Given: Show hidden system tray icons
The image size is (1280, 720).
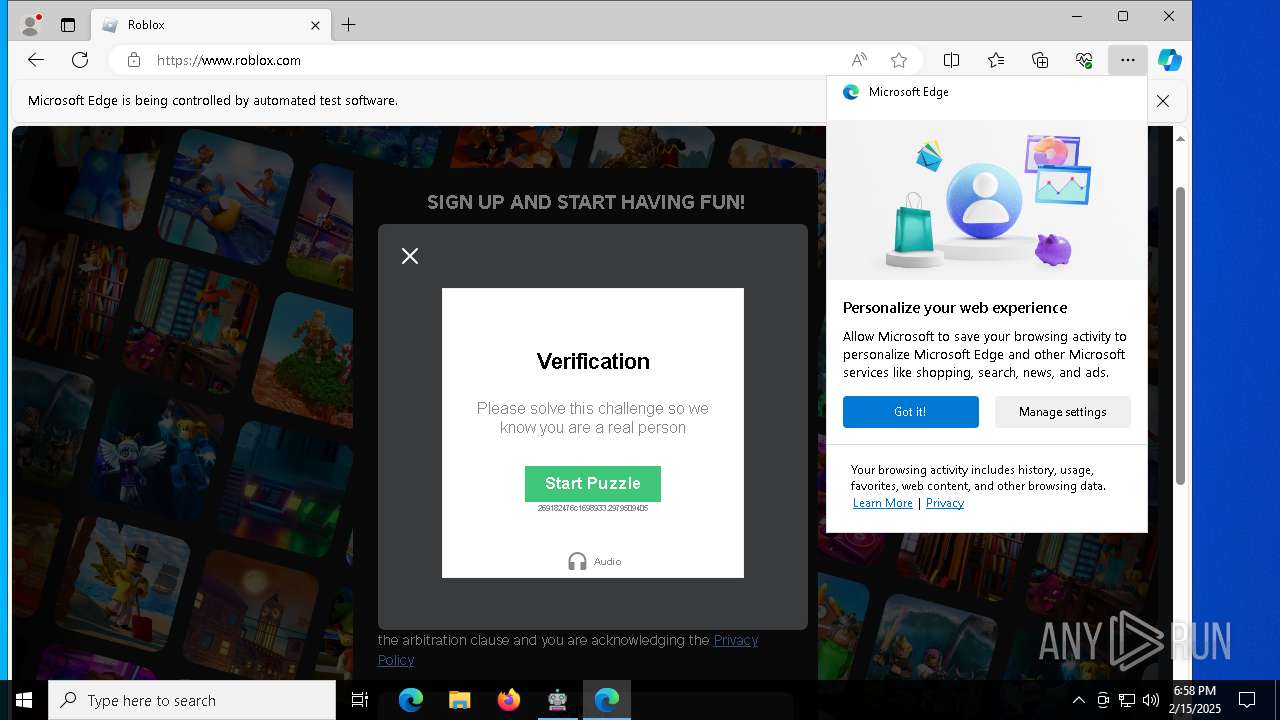Looking at the screenshot, I should click(1078, 700).
